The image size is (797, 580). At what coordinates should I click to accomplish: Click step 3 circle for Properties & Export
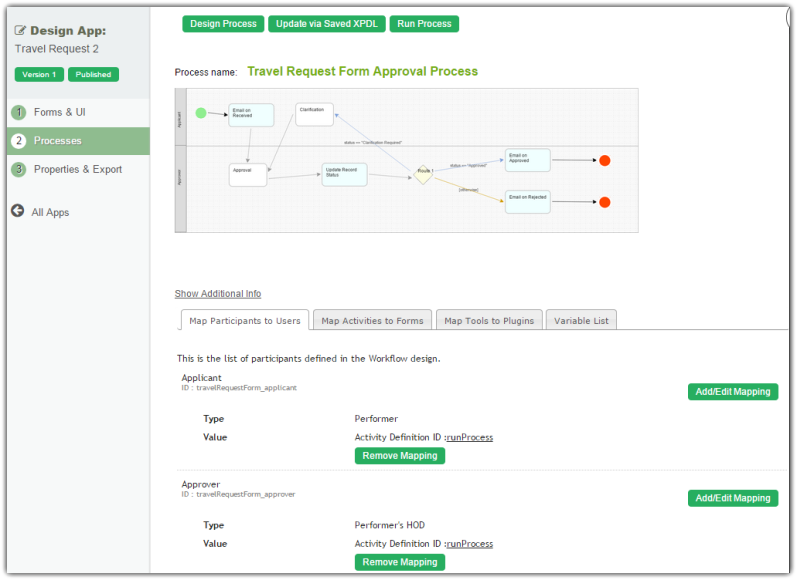tap(18, 169)
